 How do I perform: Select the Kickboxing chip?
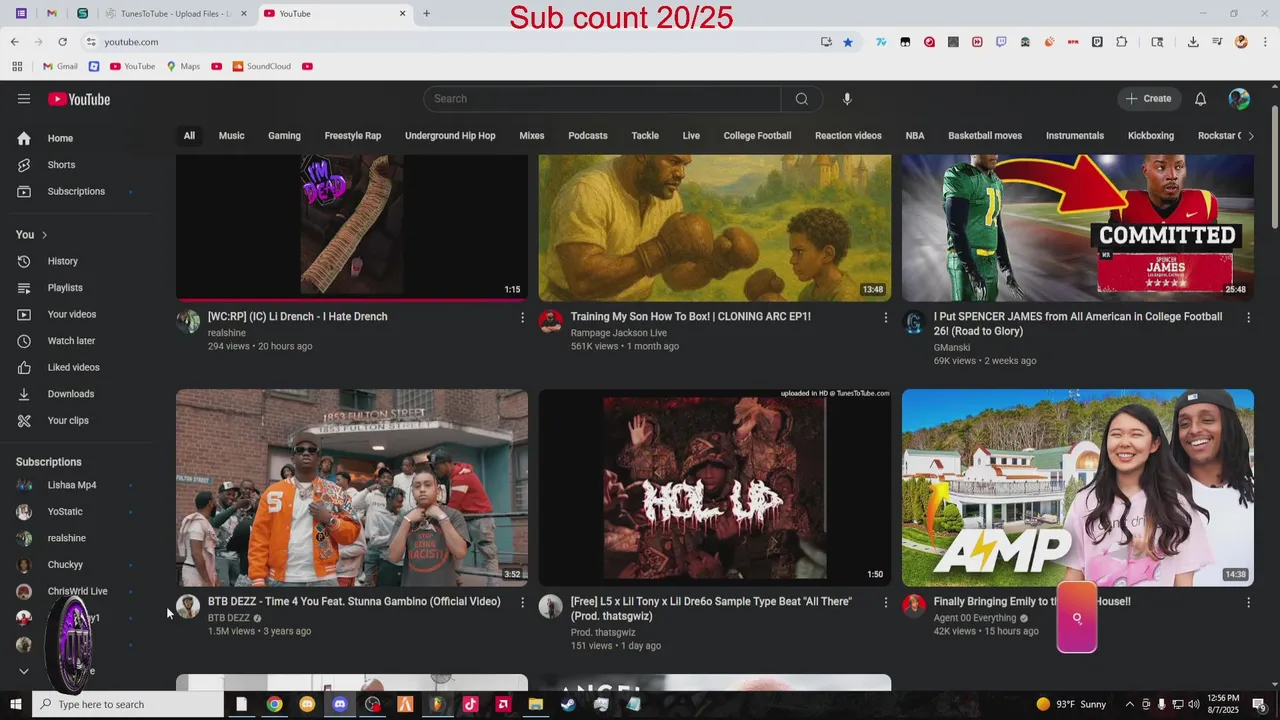pyautogui.click(x=1151, y=136)
